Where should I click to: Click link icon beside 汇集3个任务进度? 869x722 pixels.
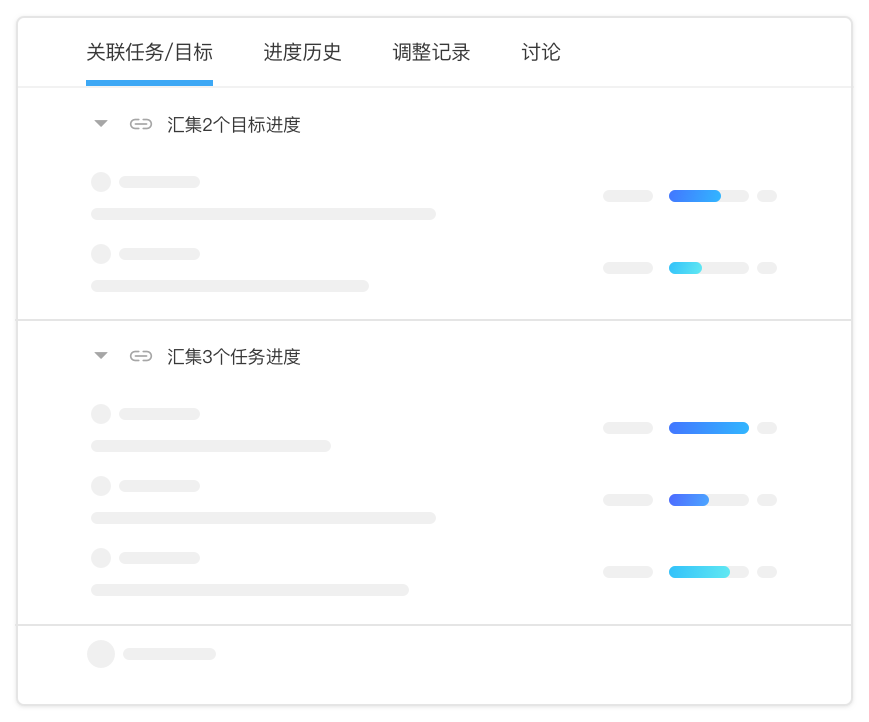pyautogui.click(x=141, y=356)
